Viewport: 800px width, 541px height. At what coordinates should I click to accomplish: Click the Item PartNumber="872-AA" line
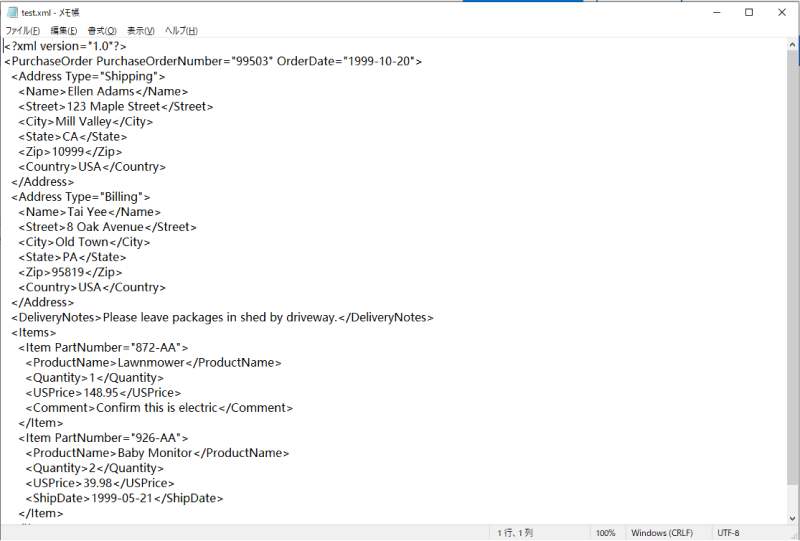(104, 348)
